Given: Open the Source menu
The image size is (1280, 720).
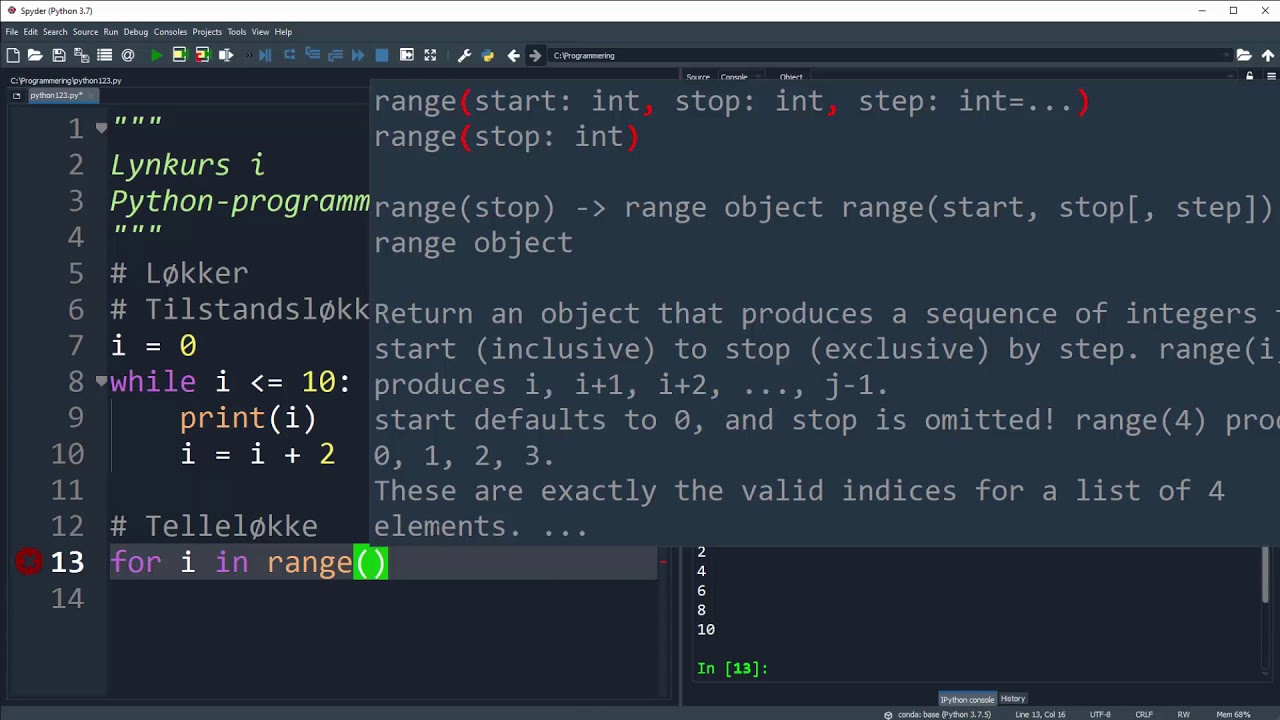Looking at the screenshot, I should click(x=85, y=32).
